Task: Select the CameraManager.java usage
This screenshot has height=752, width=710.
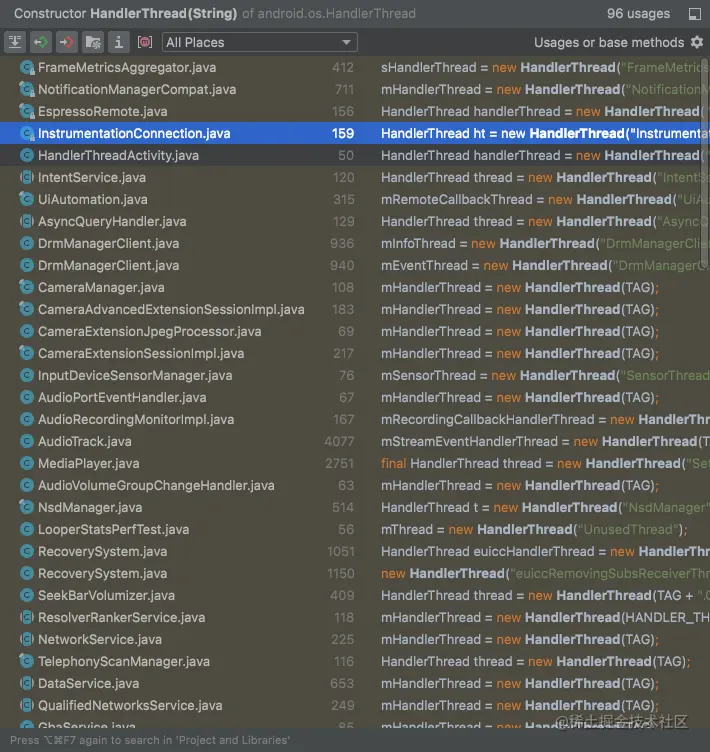Action: [355, 288]
